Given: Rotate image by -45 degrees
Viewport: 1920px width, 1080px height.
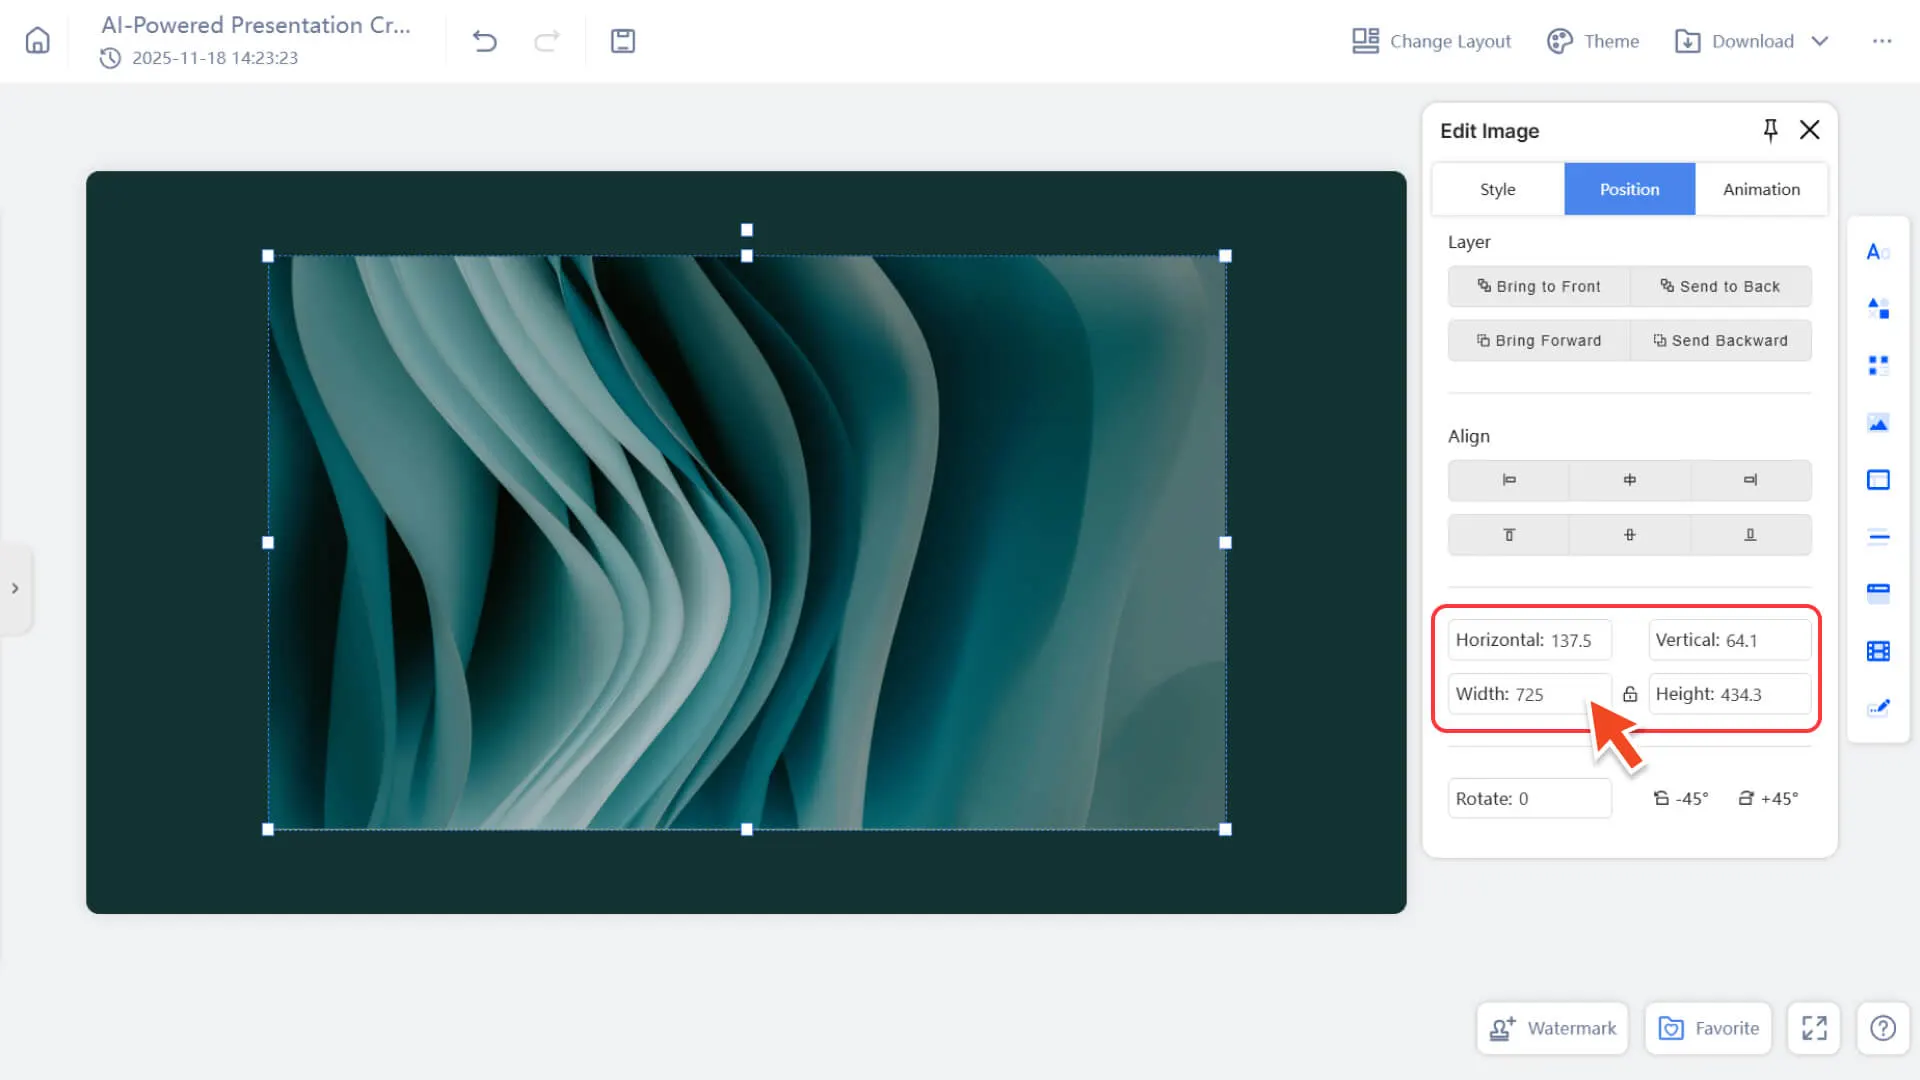Looking at the screenshot, I should click(x=1681, y=798).
